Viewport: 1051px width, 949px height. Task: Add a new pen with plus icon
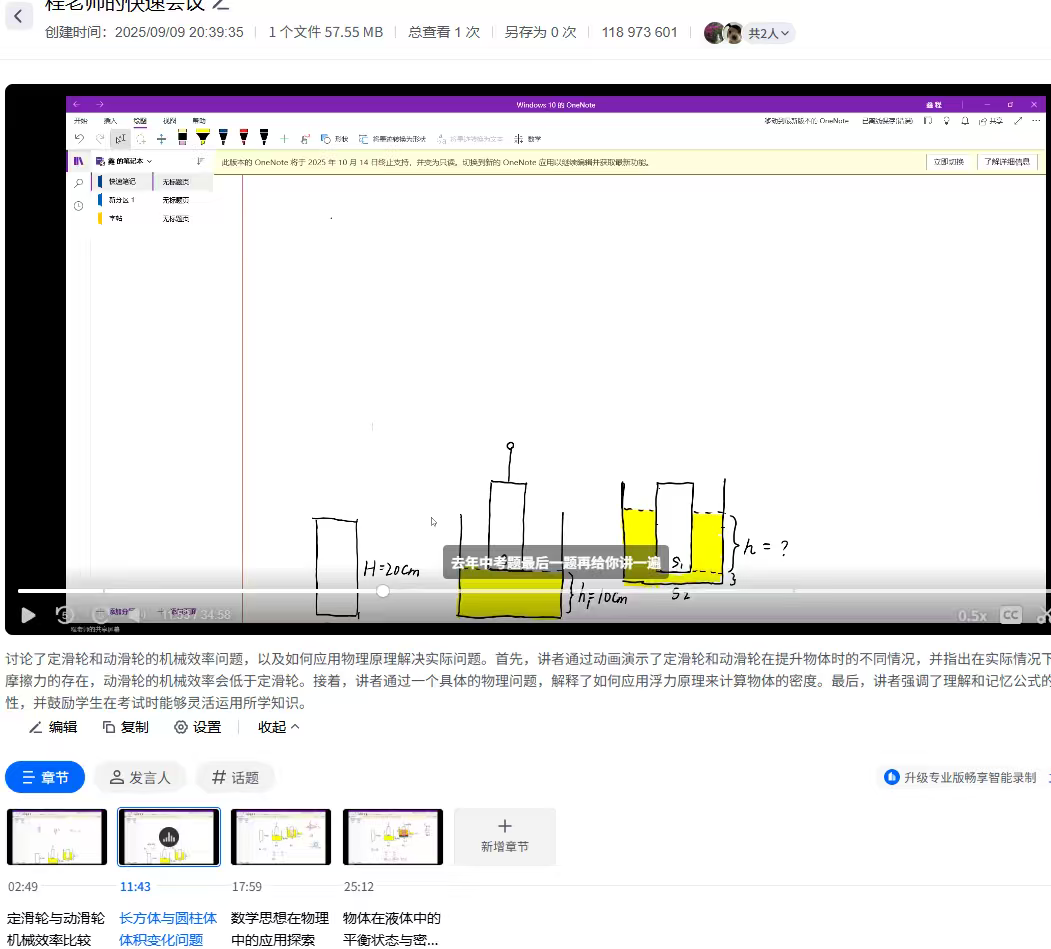pos(284,139)
